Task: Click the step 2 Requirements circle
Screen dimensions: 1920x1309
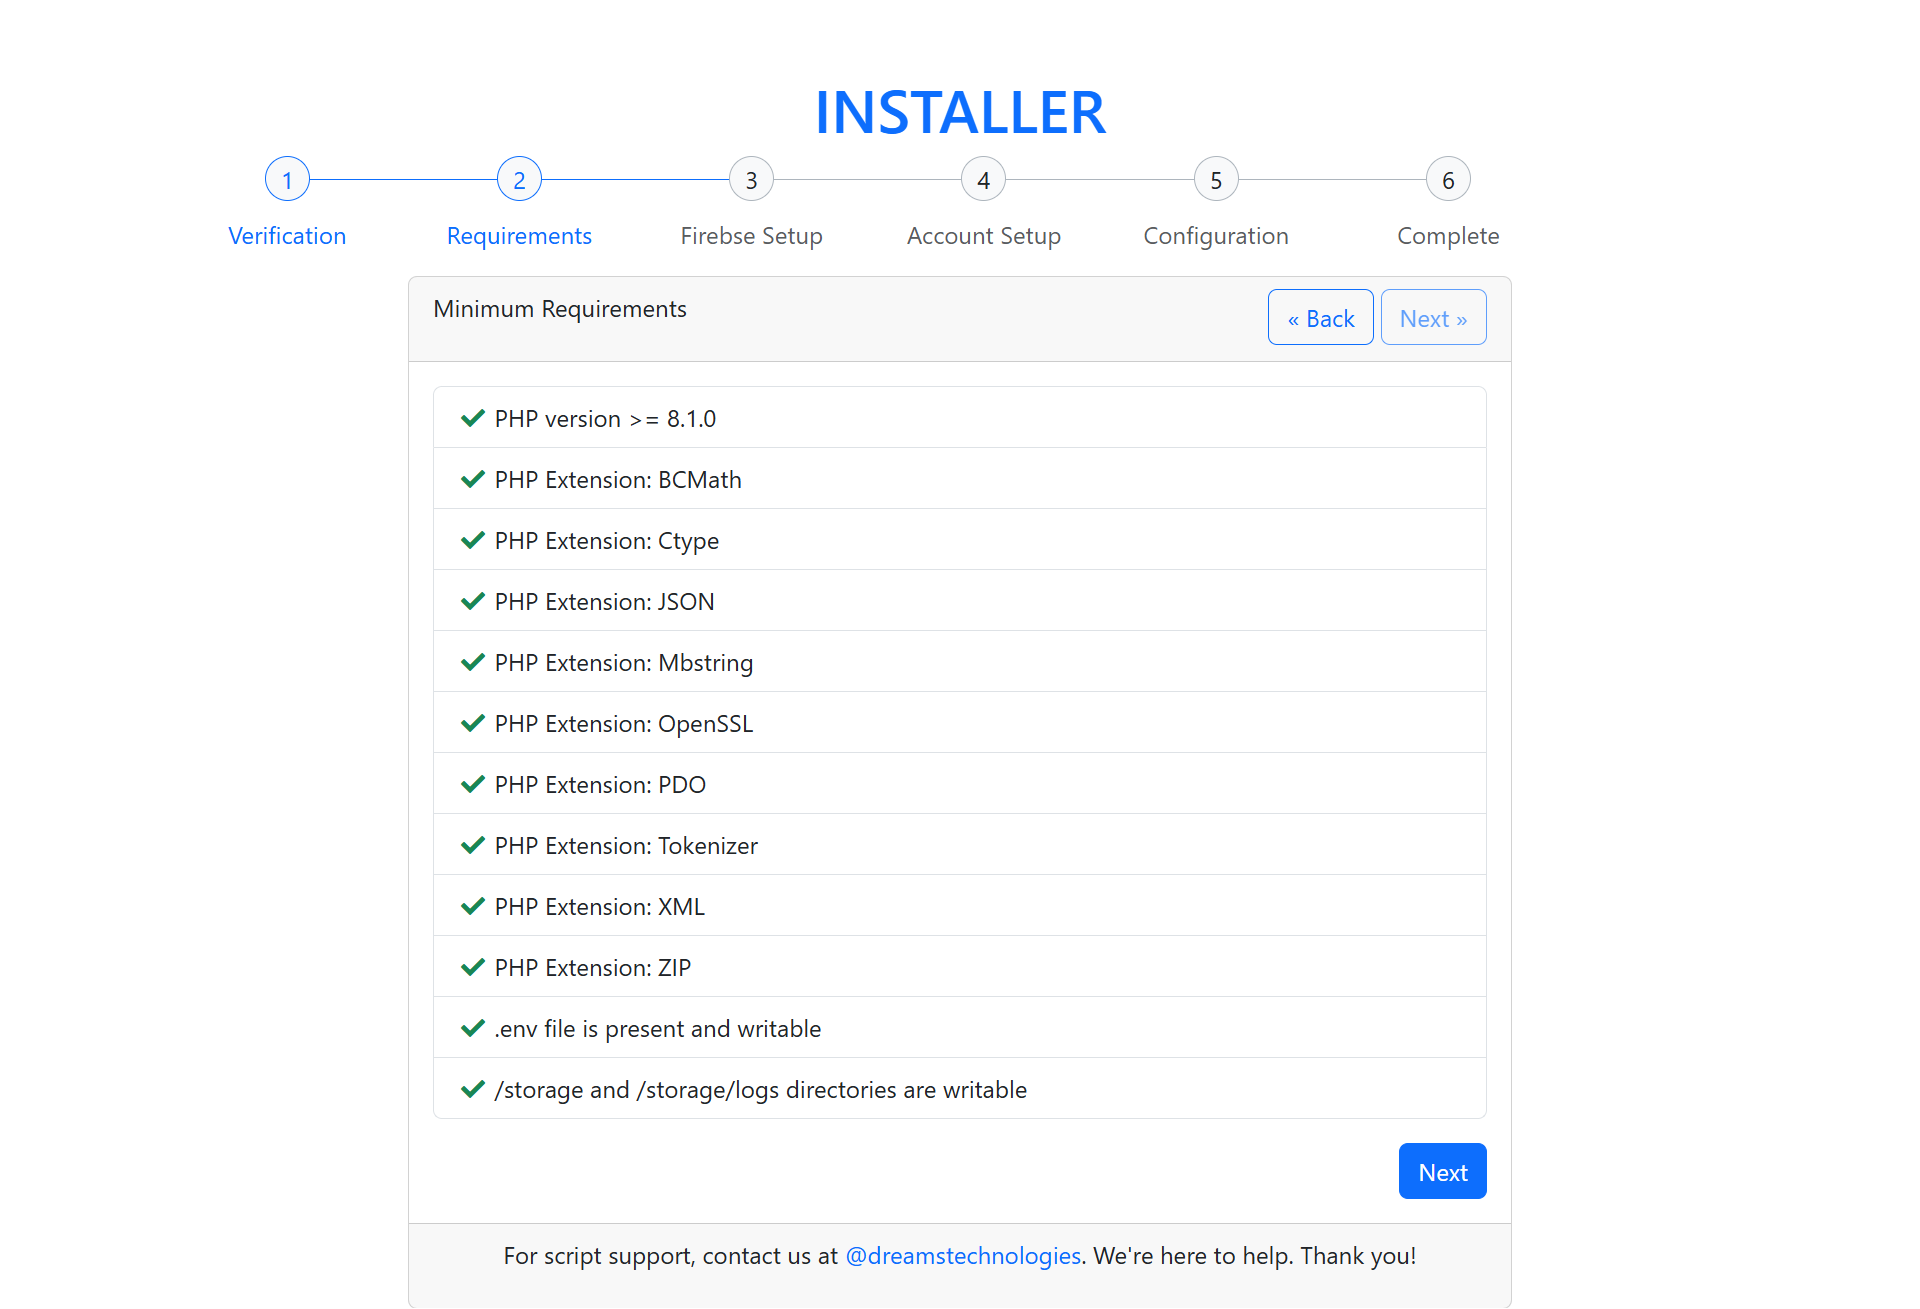Action: pyautogui.click(x=519, y=180)
